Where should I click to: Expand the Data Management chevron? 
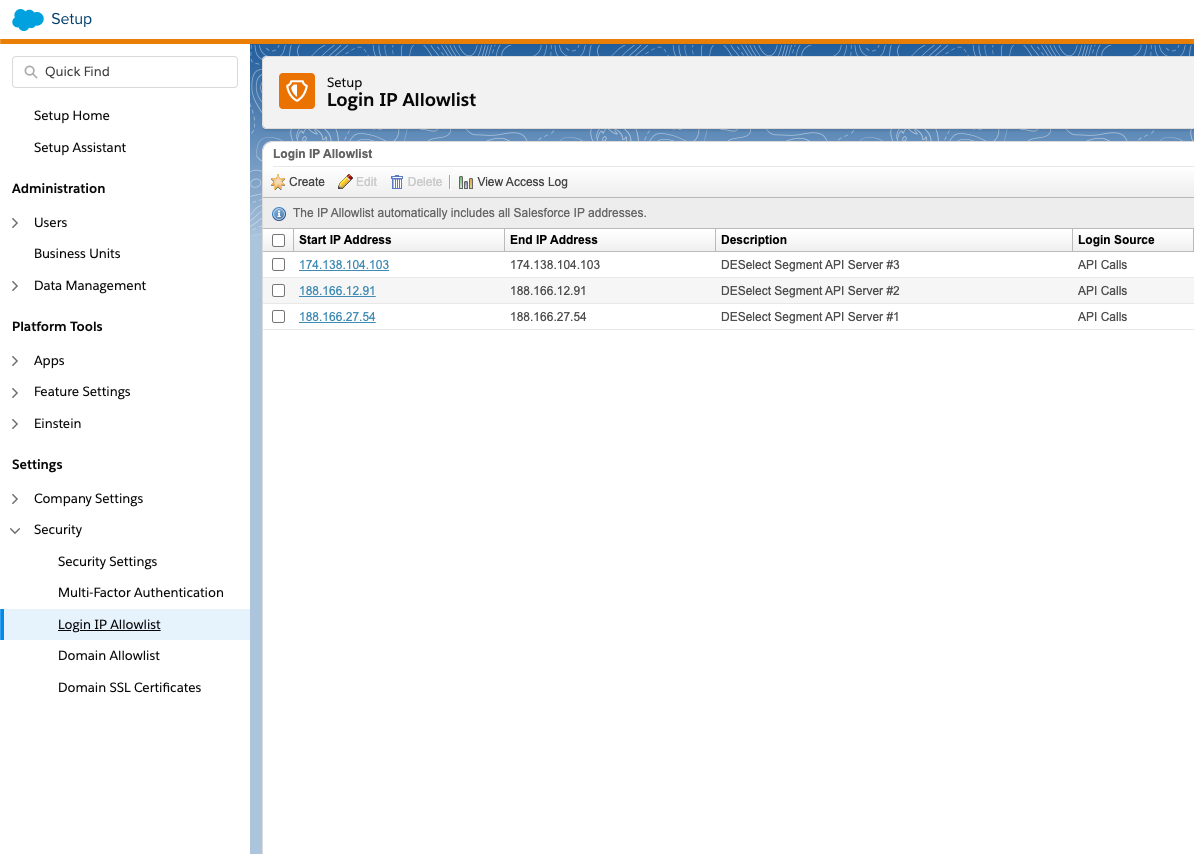pos(15,286)
